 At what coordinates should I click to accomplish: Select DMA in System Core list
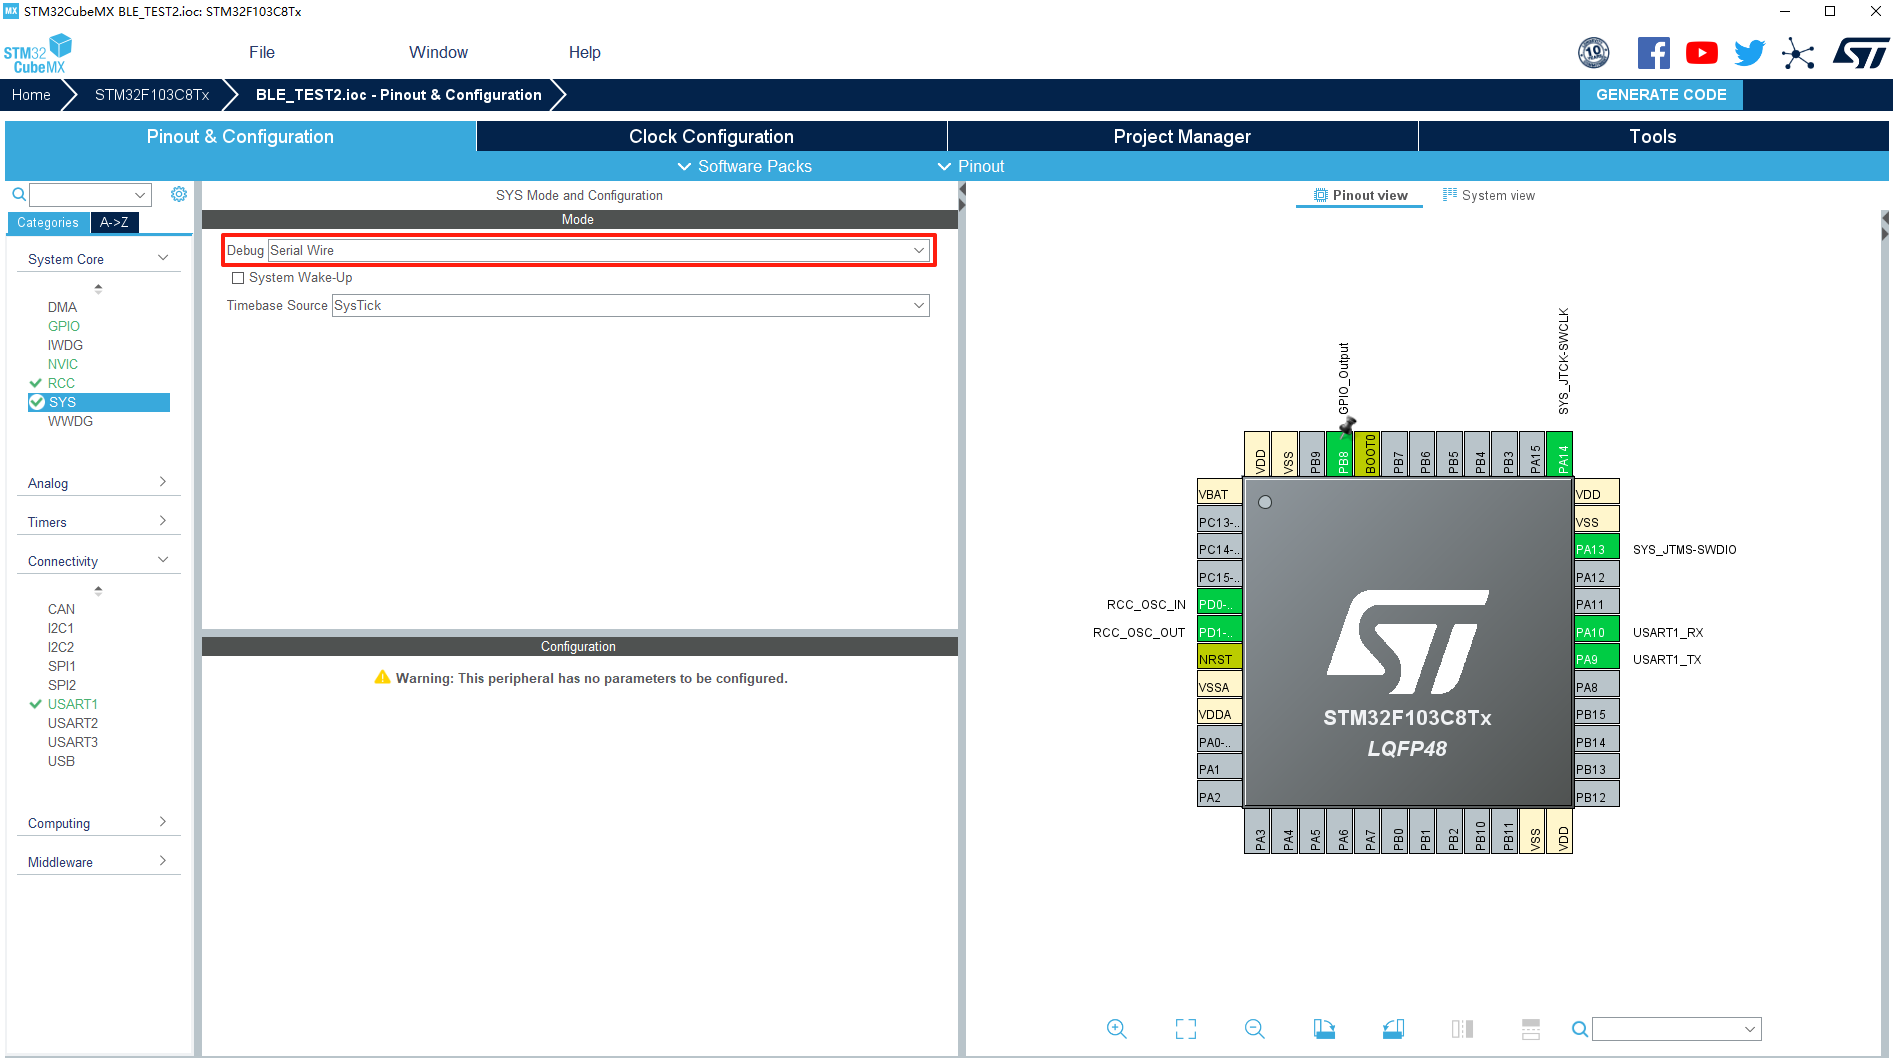coord(62,307)
